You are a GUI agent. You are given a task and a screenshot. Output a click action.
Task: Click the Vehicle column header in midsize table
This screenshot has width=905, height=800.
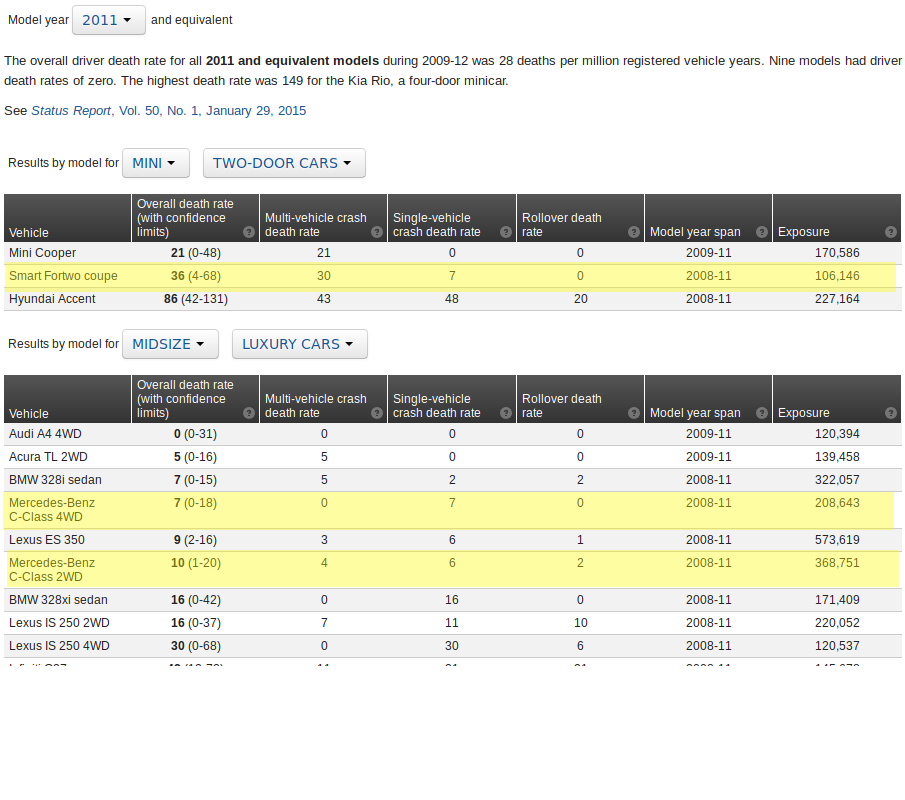[68, 399]
